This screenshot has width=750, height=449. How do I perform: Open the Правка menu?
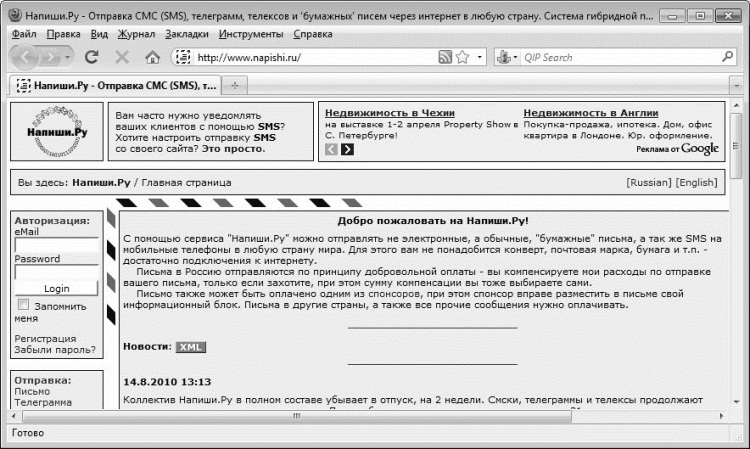(x=64, y=34)
